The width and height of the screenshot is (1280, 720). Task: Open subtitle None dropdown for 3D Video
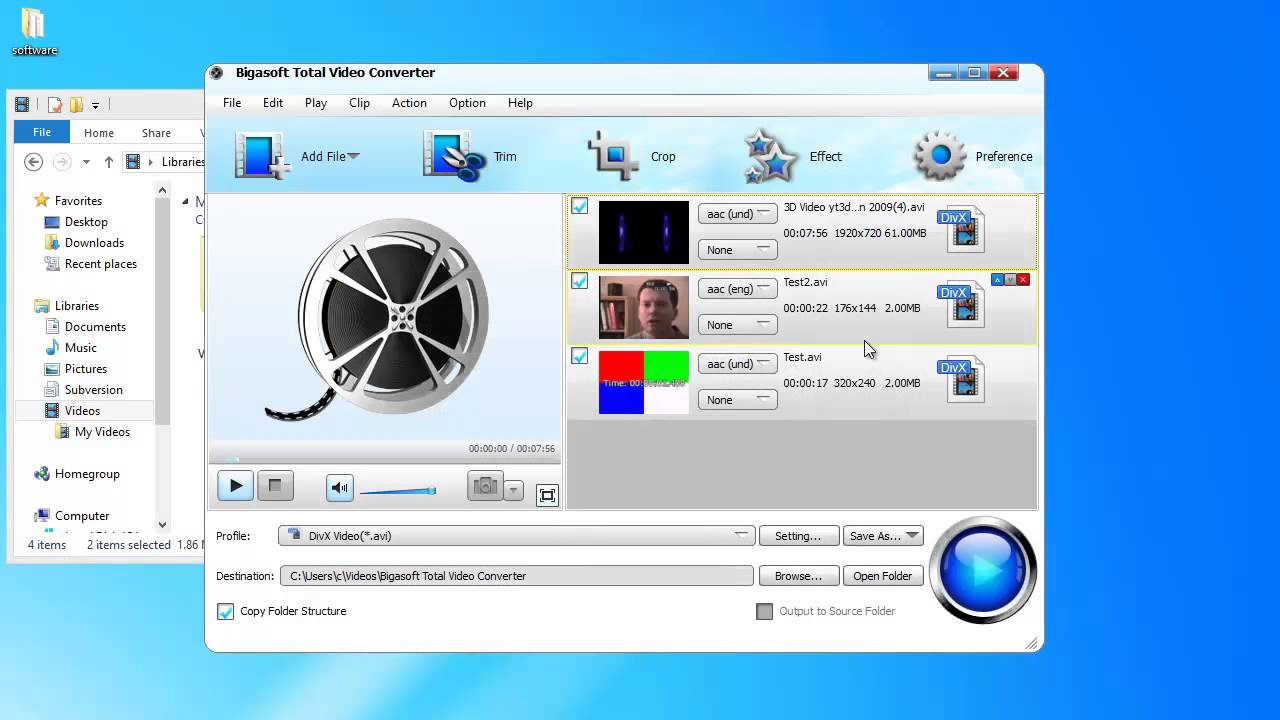(737, 250)
